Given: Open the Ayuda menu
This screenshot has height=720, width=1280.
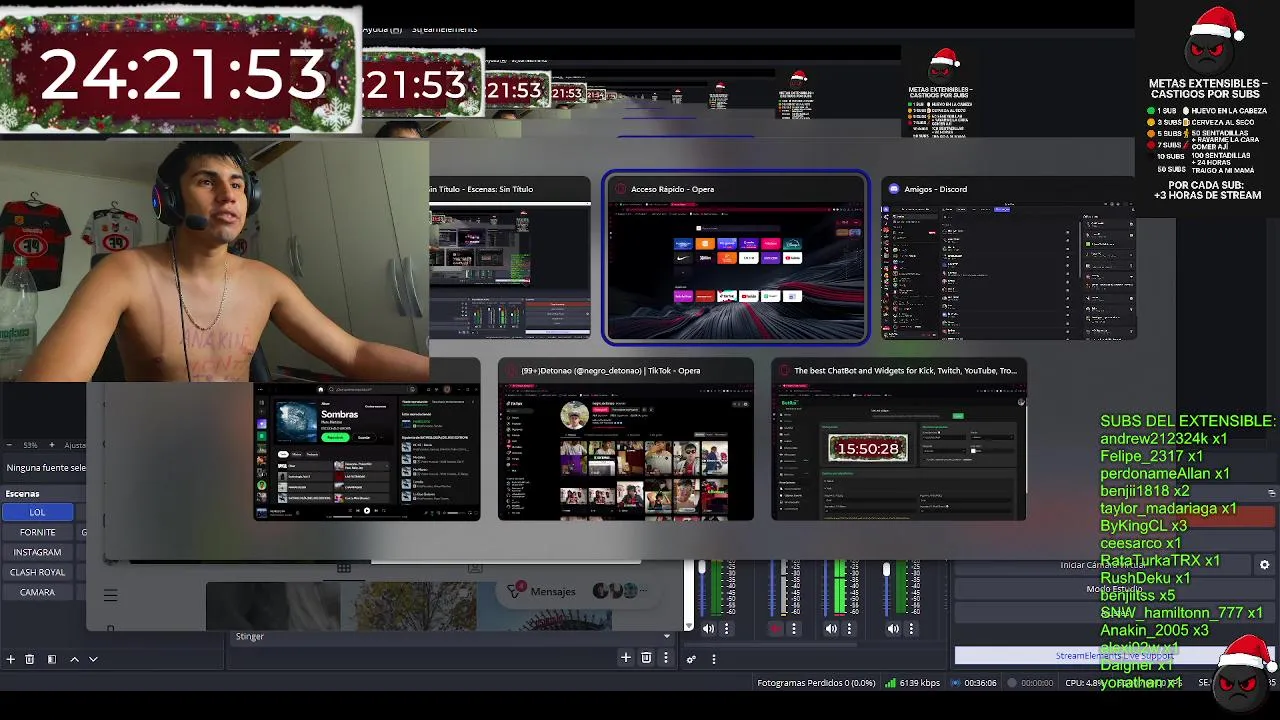Looking at the screenshot, I should 382,29.
